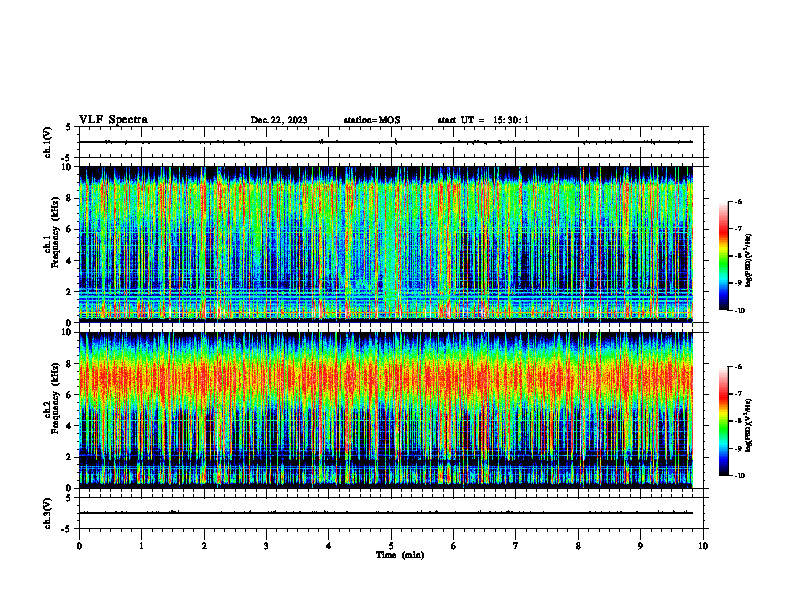Image resolution: width=792 pixels, height=612 pixels.
Task: Click time axis tick label "2"
Action: [x=204, y=546]
